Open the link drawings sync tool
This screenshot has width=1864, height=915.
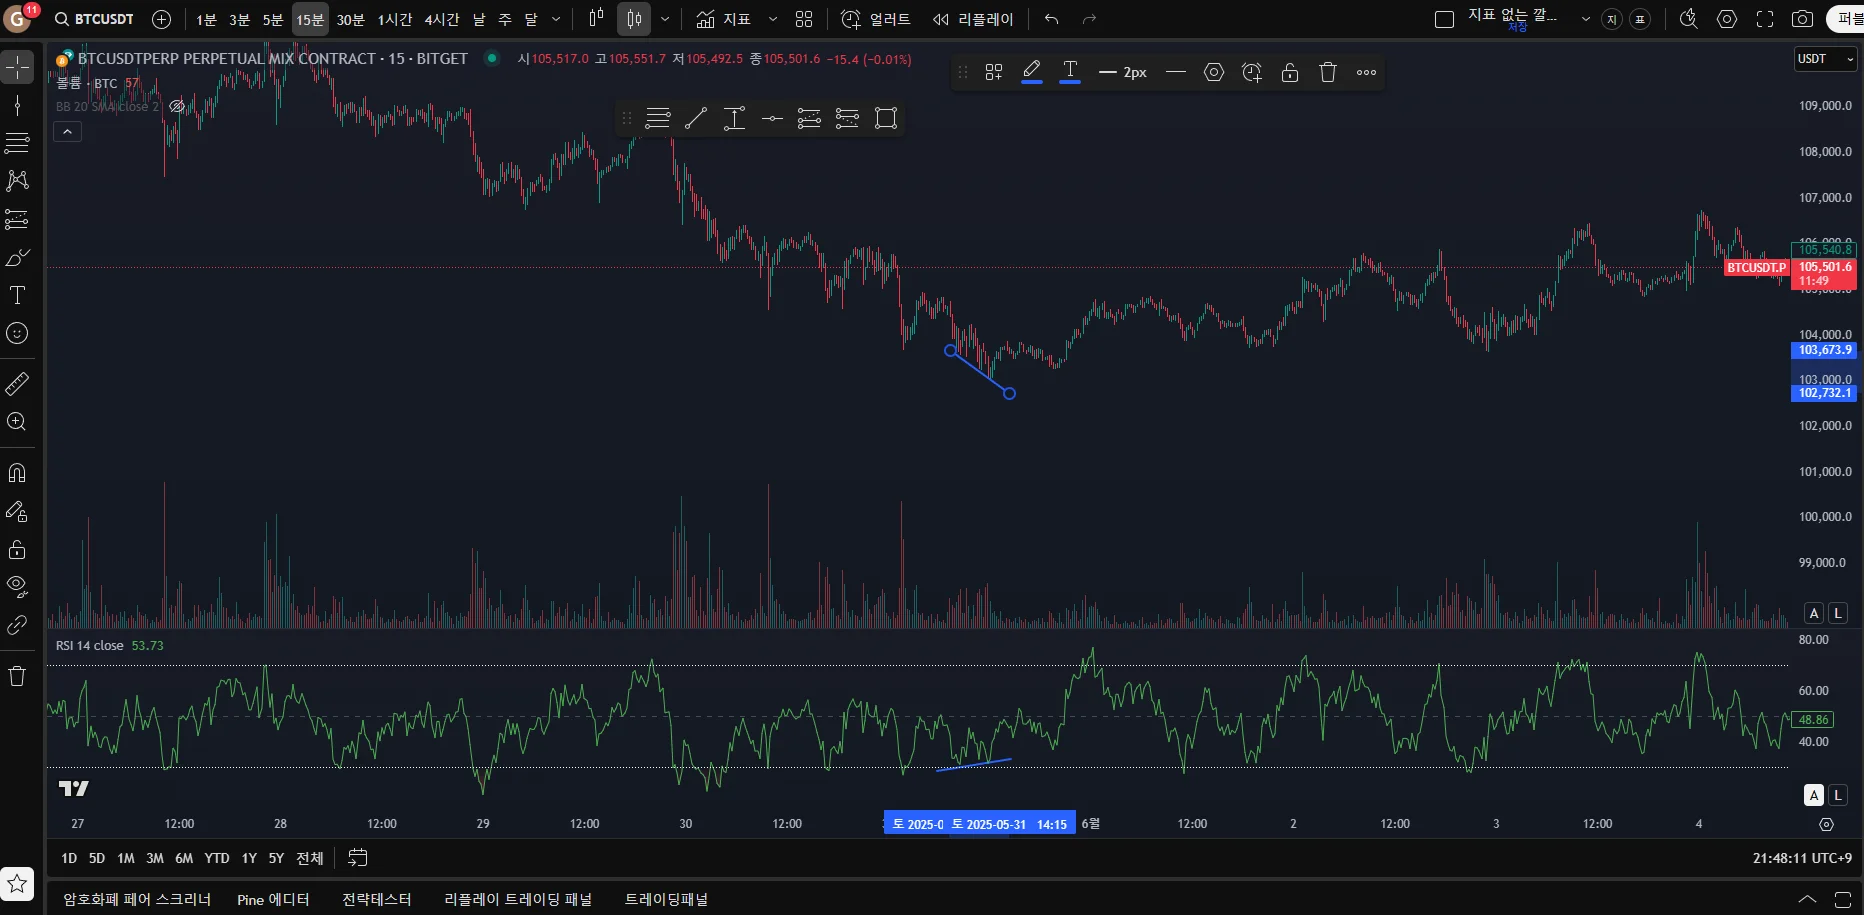[17, 625]
